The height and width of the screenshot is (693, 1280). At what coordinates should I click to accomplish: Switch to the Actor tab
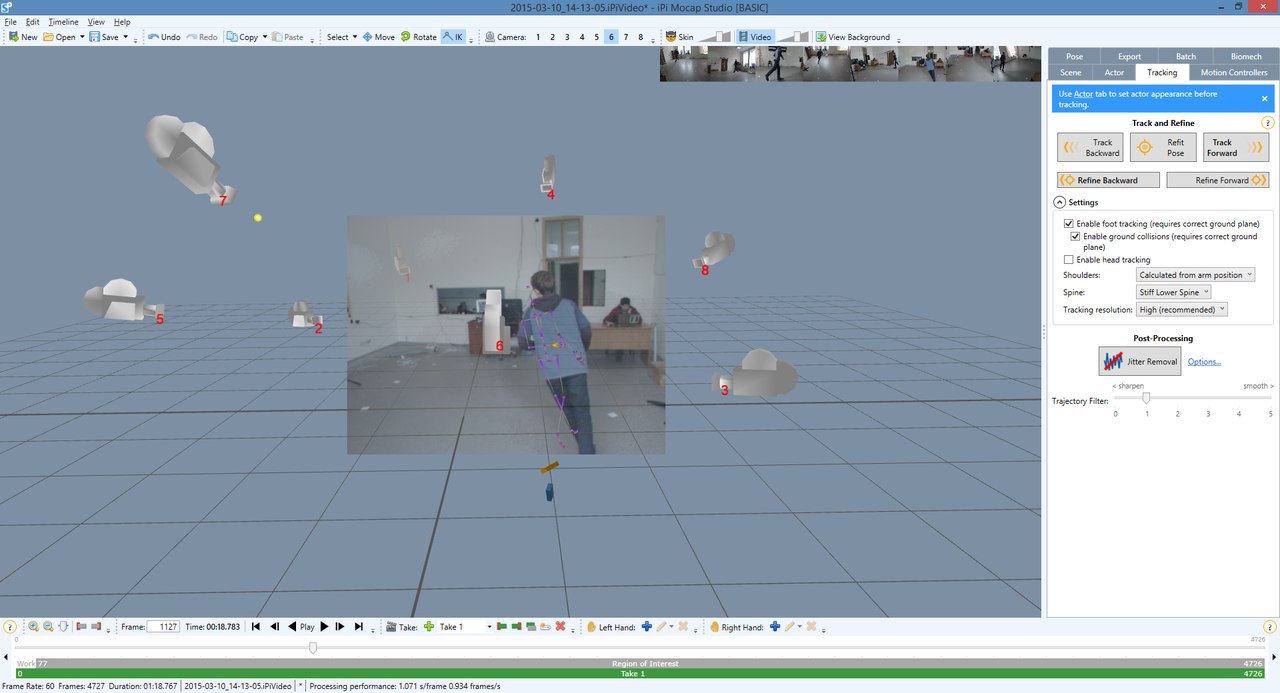point(1114,72)
